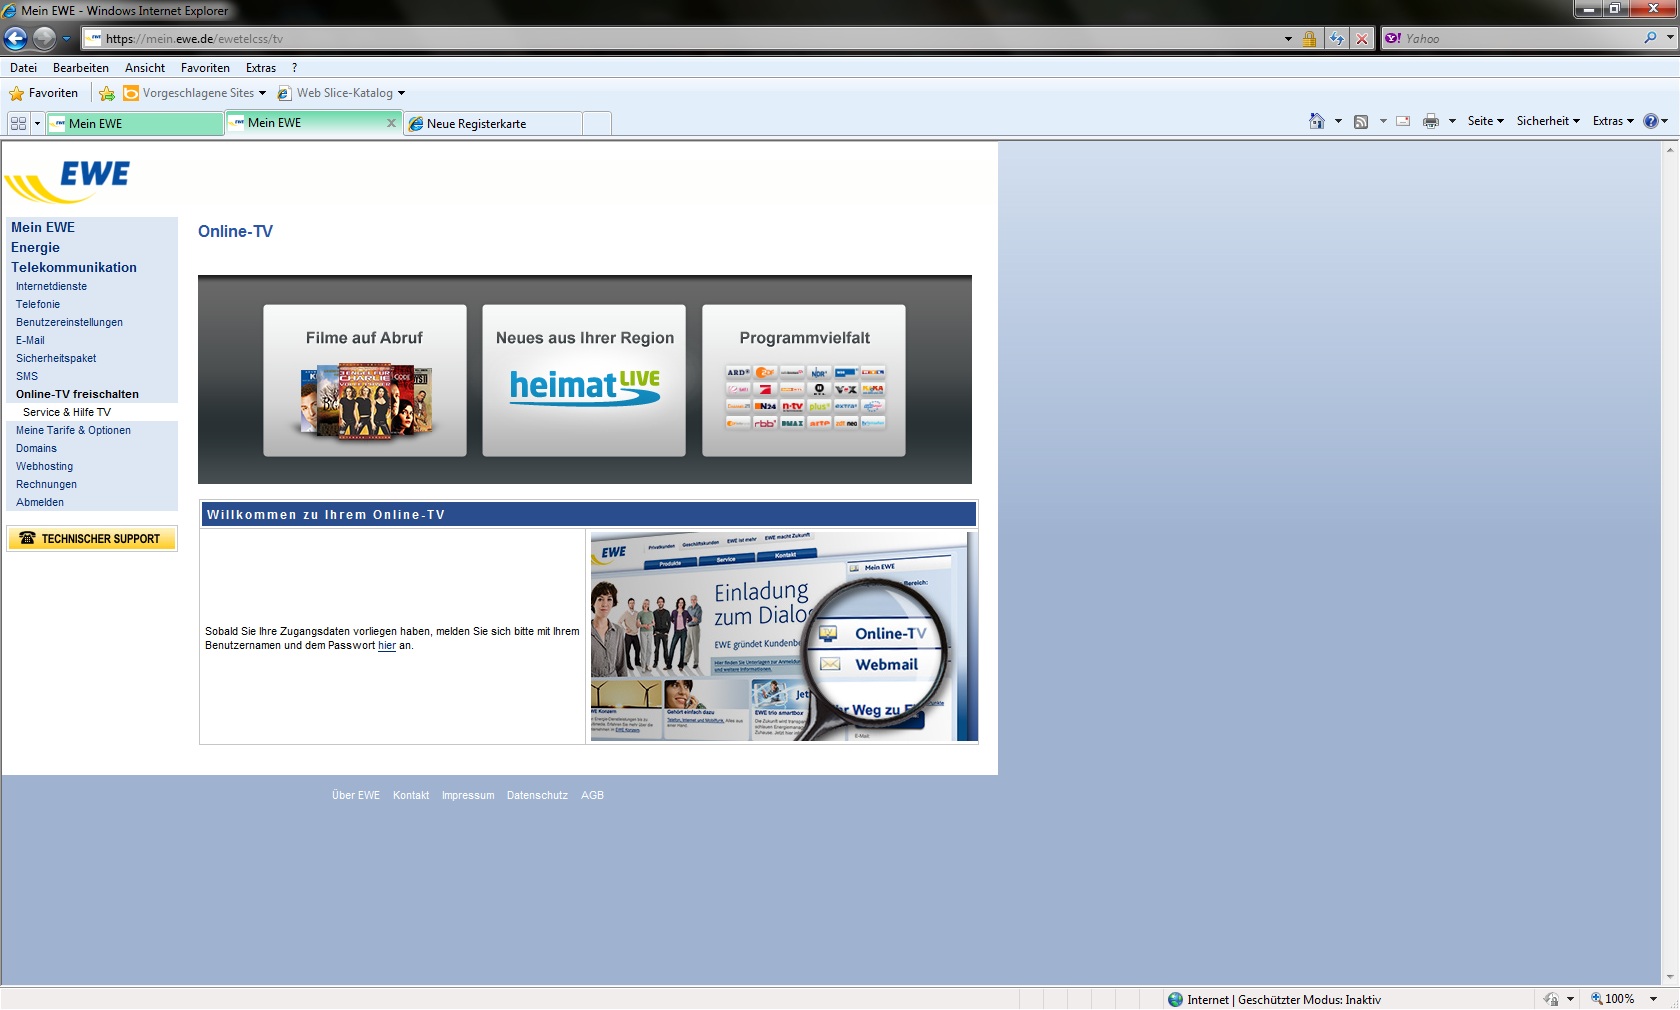This screenshot has height=1010, width=1680.
Task: Open Meine Tarife & Optionen link
Action: coord(73,430)
